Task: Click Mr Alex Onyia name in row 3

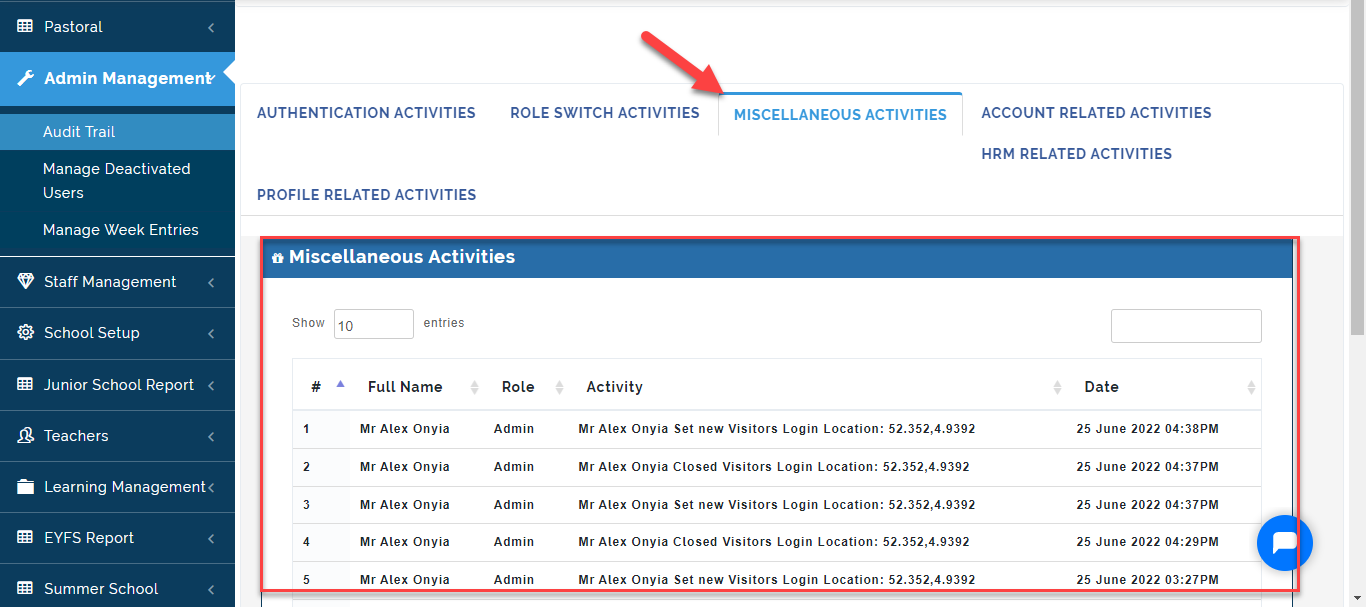Action: click(x=405, y=505)
